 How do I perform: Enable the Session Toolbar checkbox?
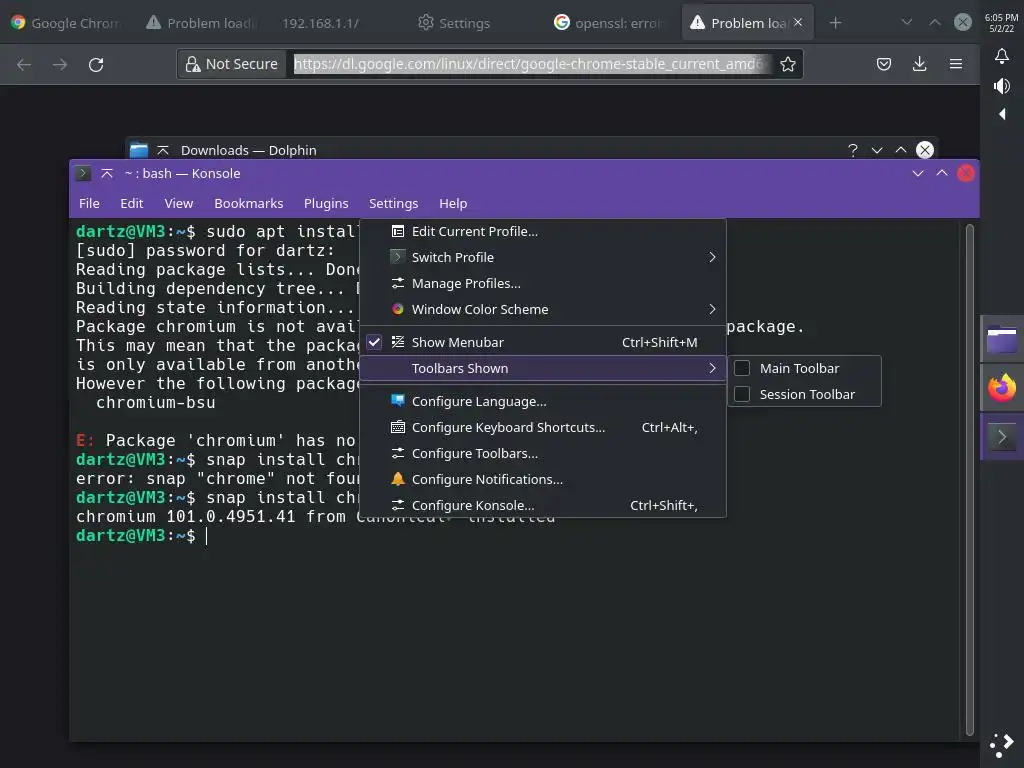click(x=742, y=394)
